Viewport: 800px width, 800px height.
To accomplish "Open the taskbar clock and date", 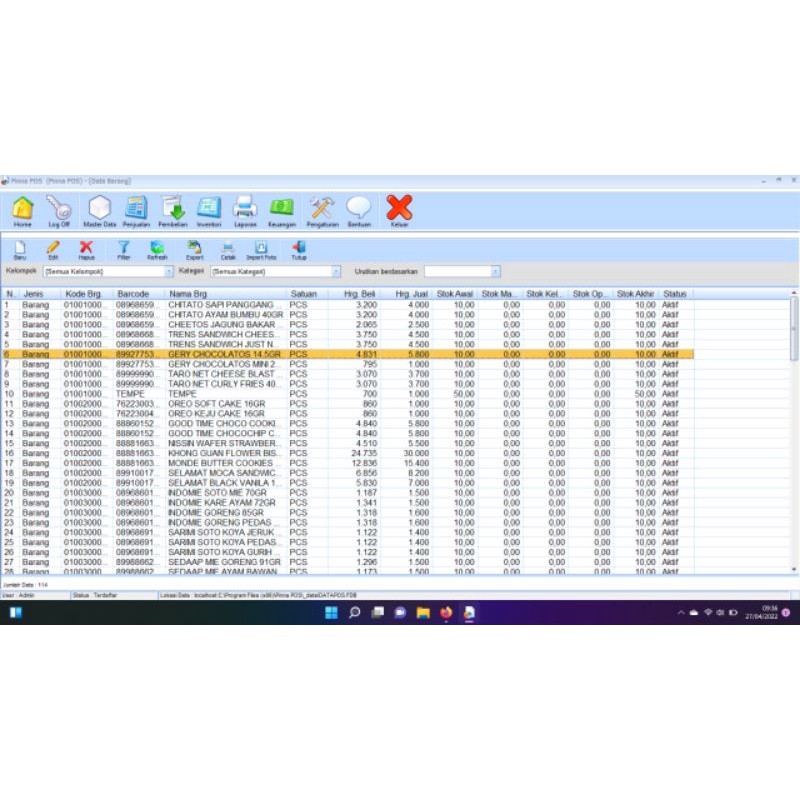I will tap(762, 613).
